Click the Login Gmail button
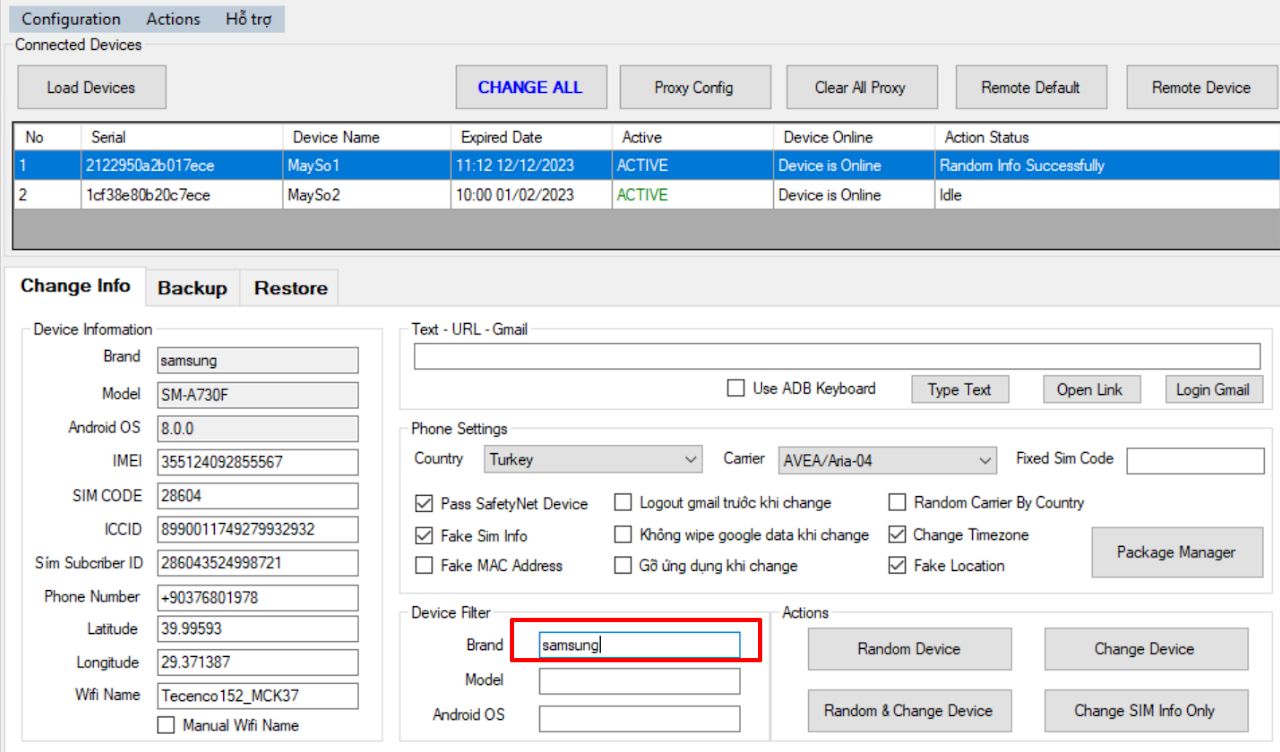Viewport: 1280px width, 752px height. coord(1212,389)
